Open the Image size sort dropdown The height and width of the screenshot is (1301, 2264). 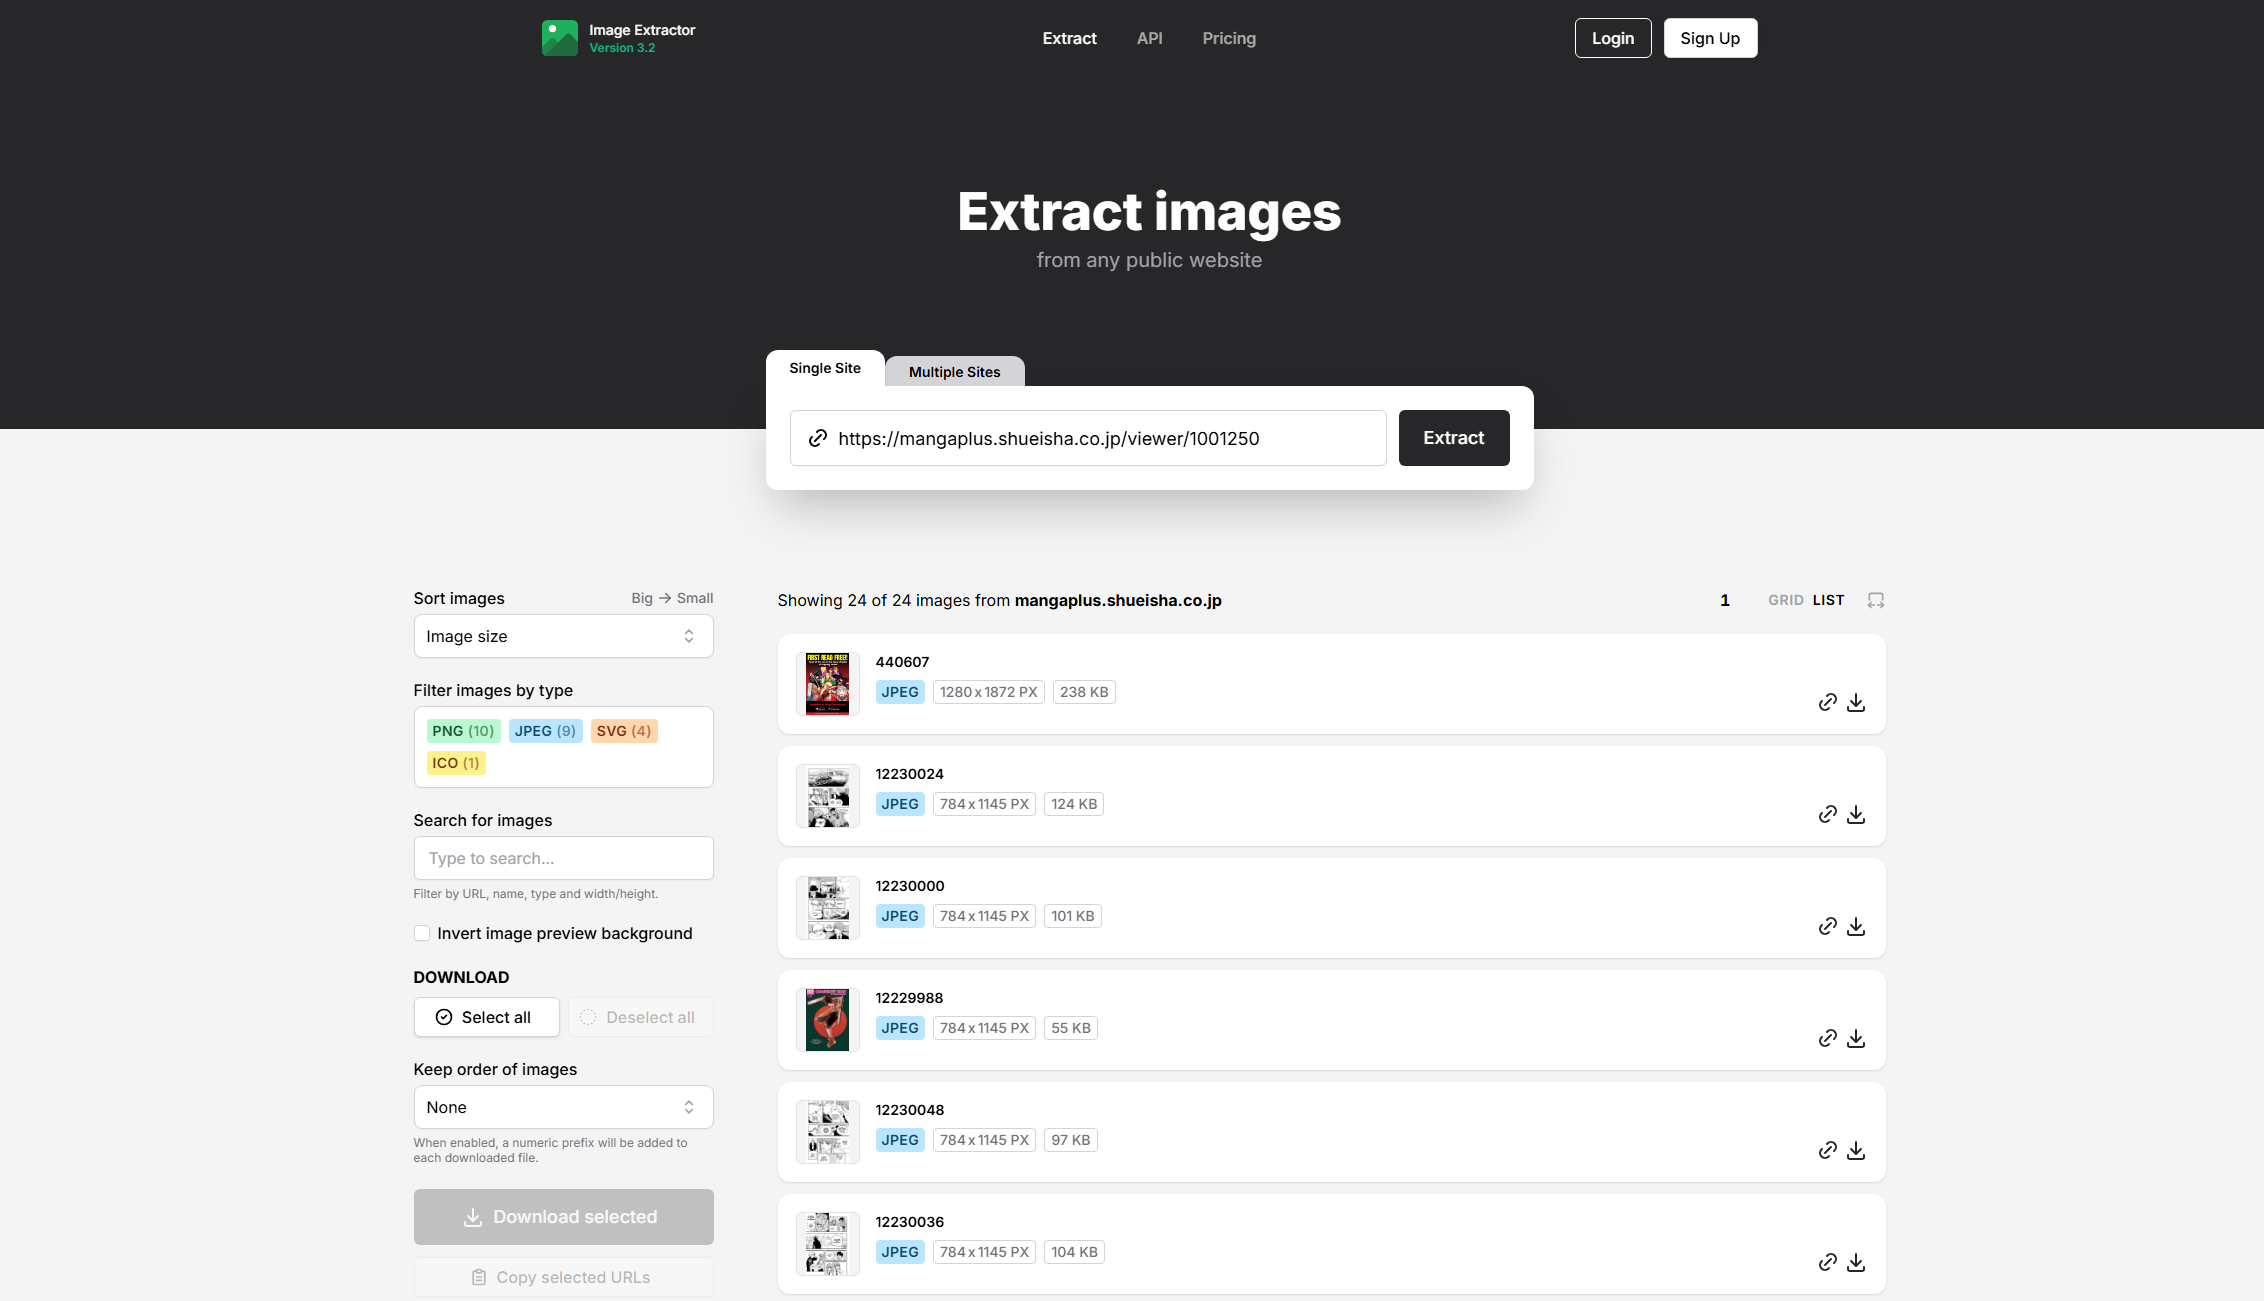click(563, 636)
